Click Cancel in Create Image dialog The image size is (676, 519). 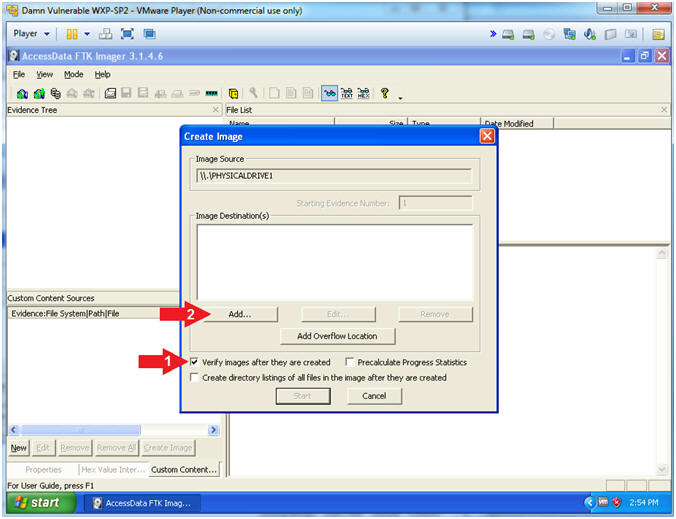tap(374, 396)
